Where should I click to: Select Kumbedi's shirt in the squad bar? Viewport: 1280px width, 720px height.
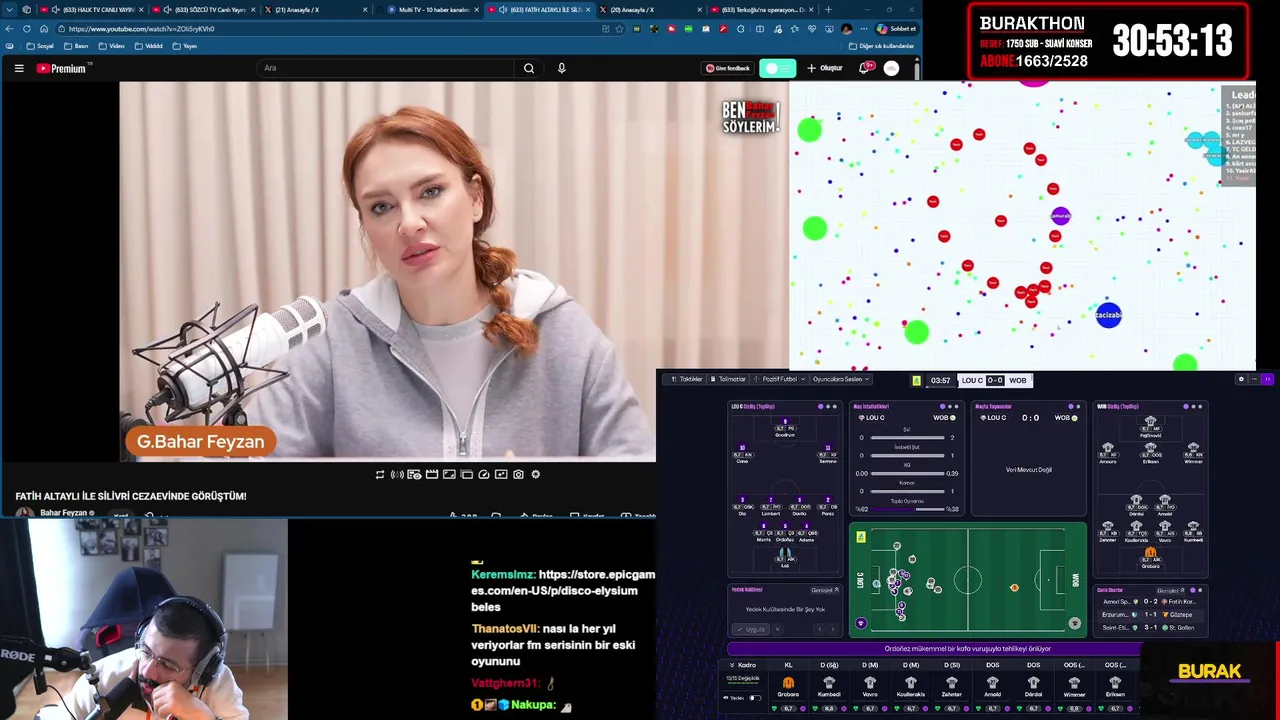tap(829, 683)
